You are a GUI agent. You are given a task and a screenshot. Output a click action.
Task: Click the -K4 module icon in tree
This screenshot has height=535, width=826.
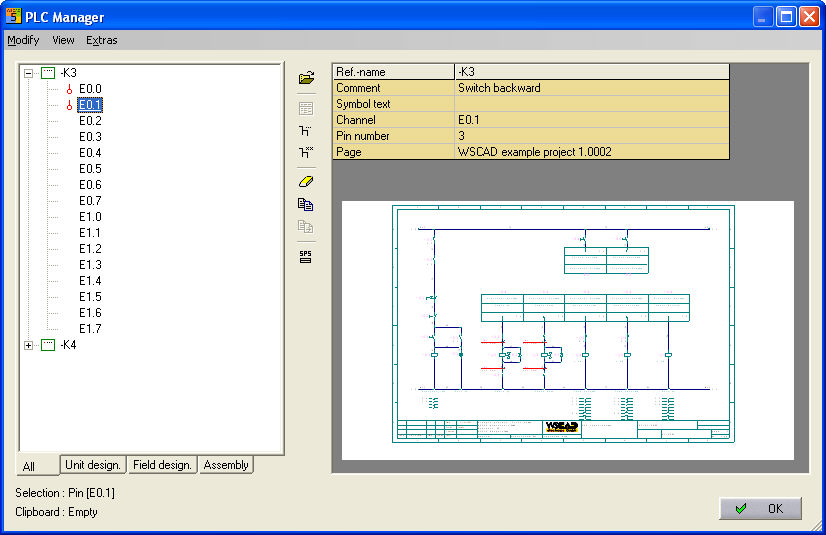coord(48,345)
